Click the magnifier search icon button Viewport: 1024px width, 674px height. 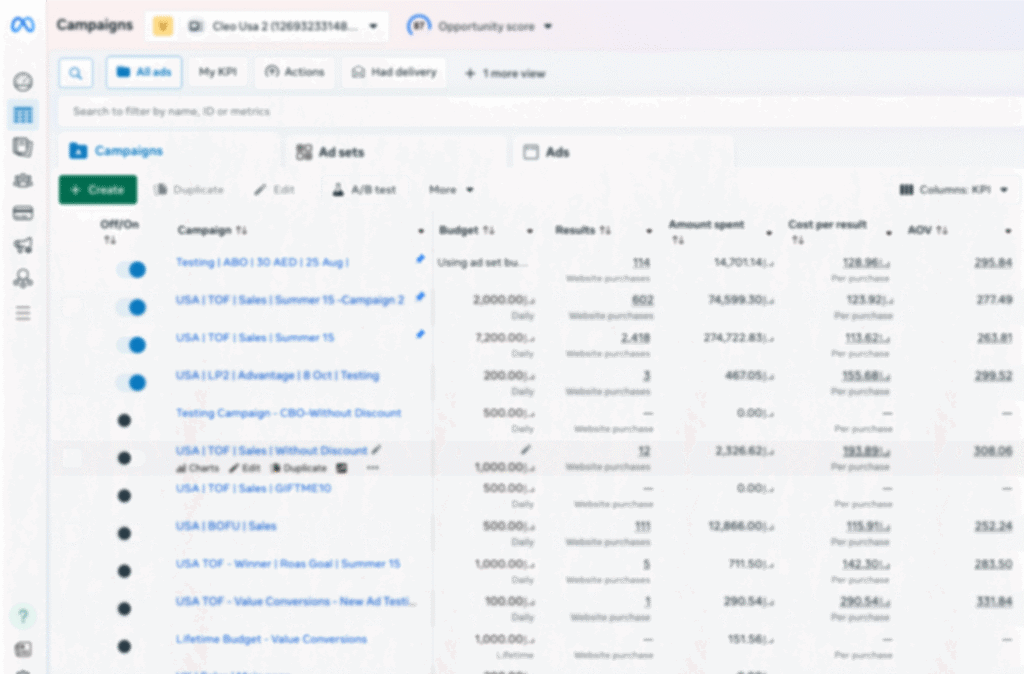pyautogui.click(x=76, y=72)
